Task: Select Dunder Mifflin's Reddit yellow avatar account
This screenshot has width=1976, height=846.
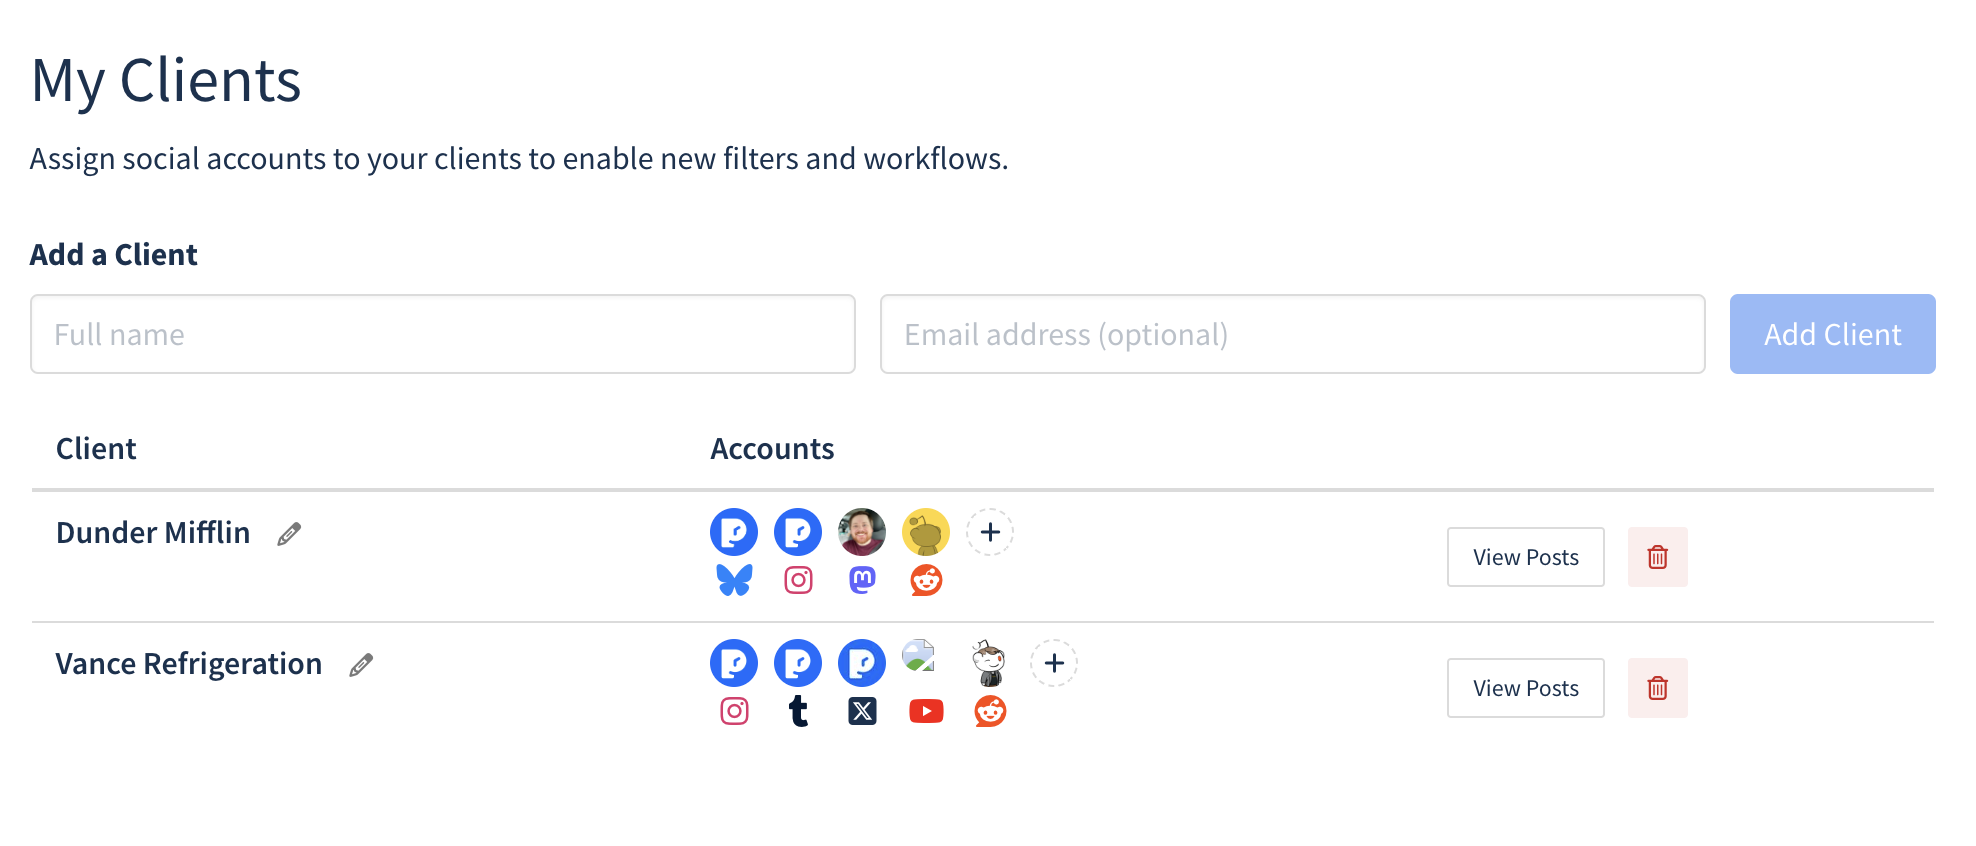Action: pyautogui.click(x=926, y=532)
